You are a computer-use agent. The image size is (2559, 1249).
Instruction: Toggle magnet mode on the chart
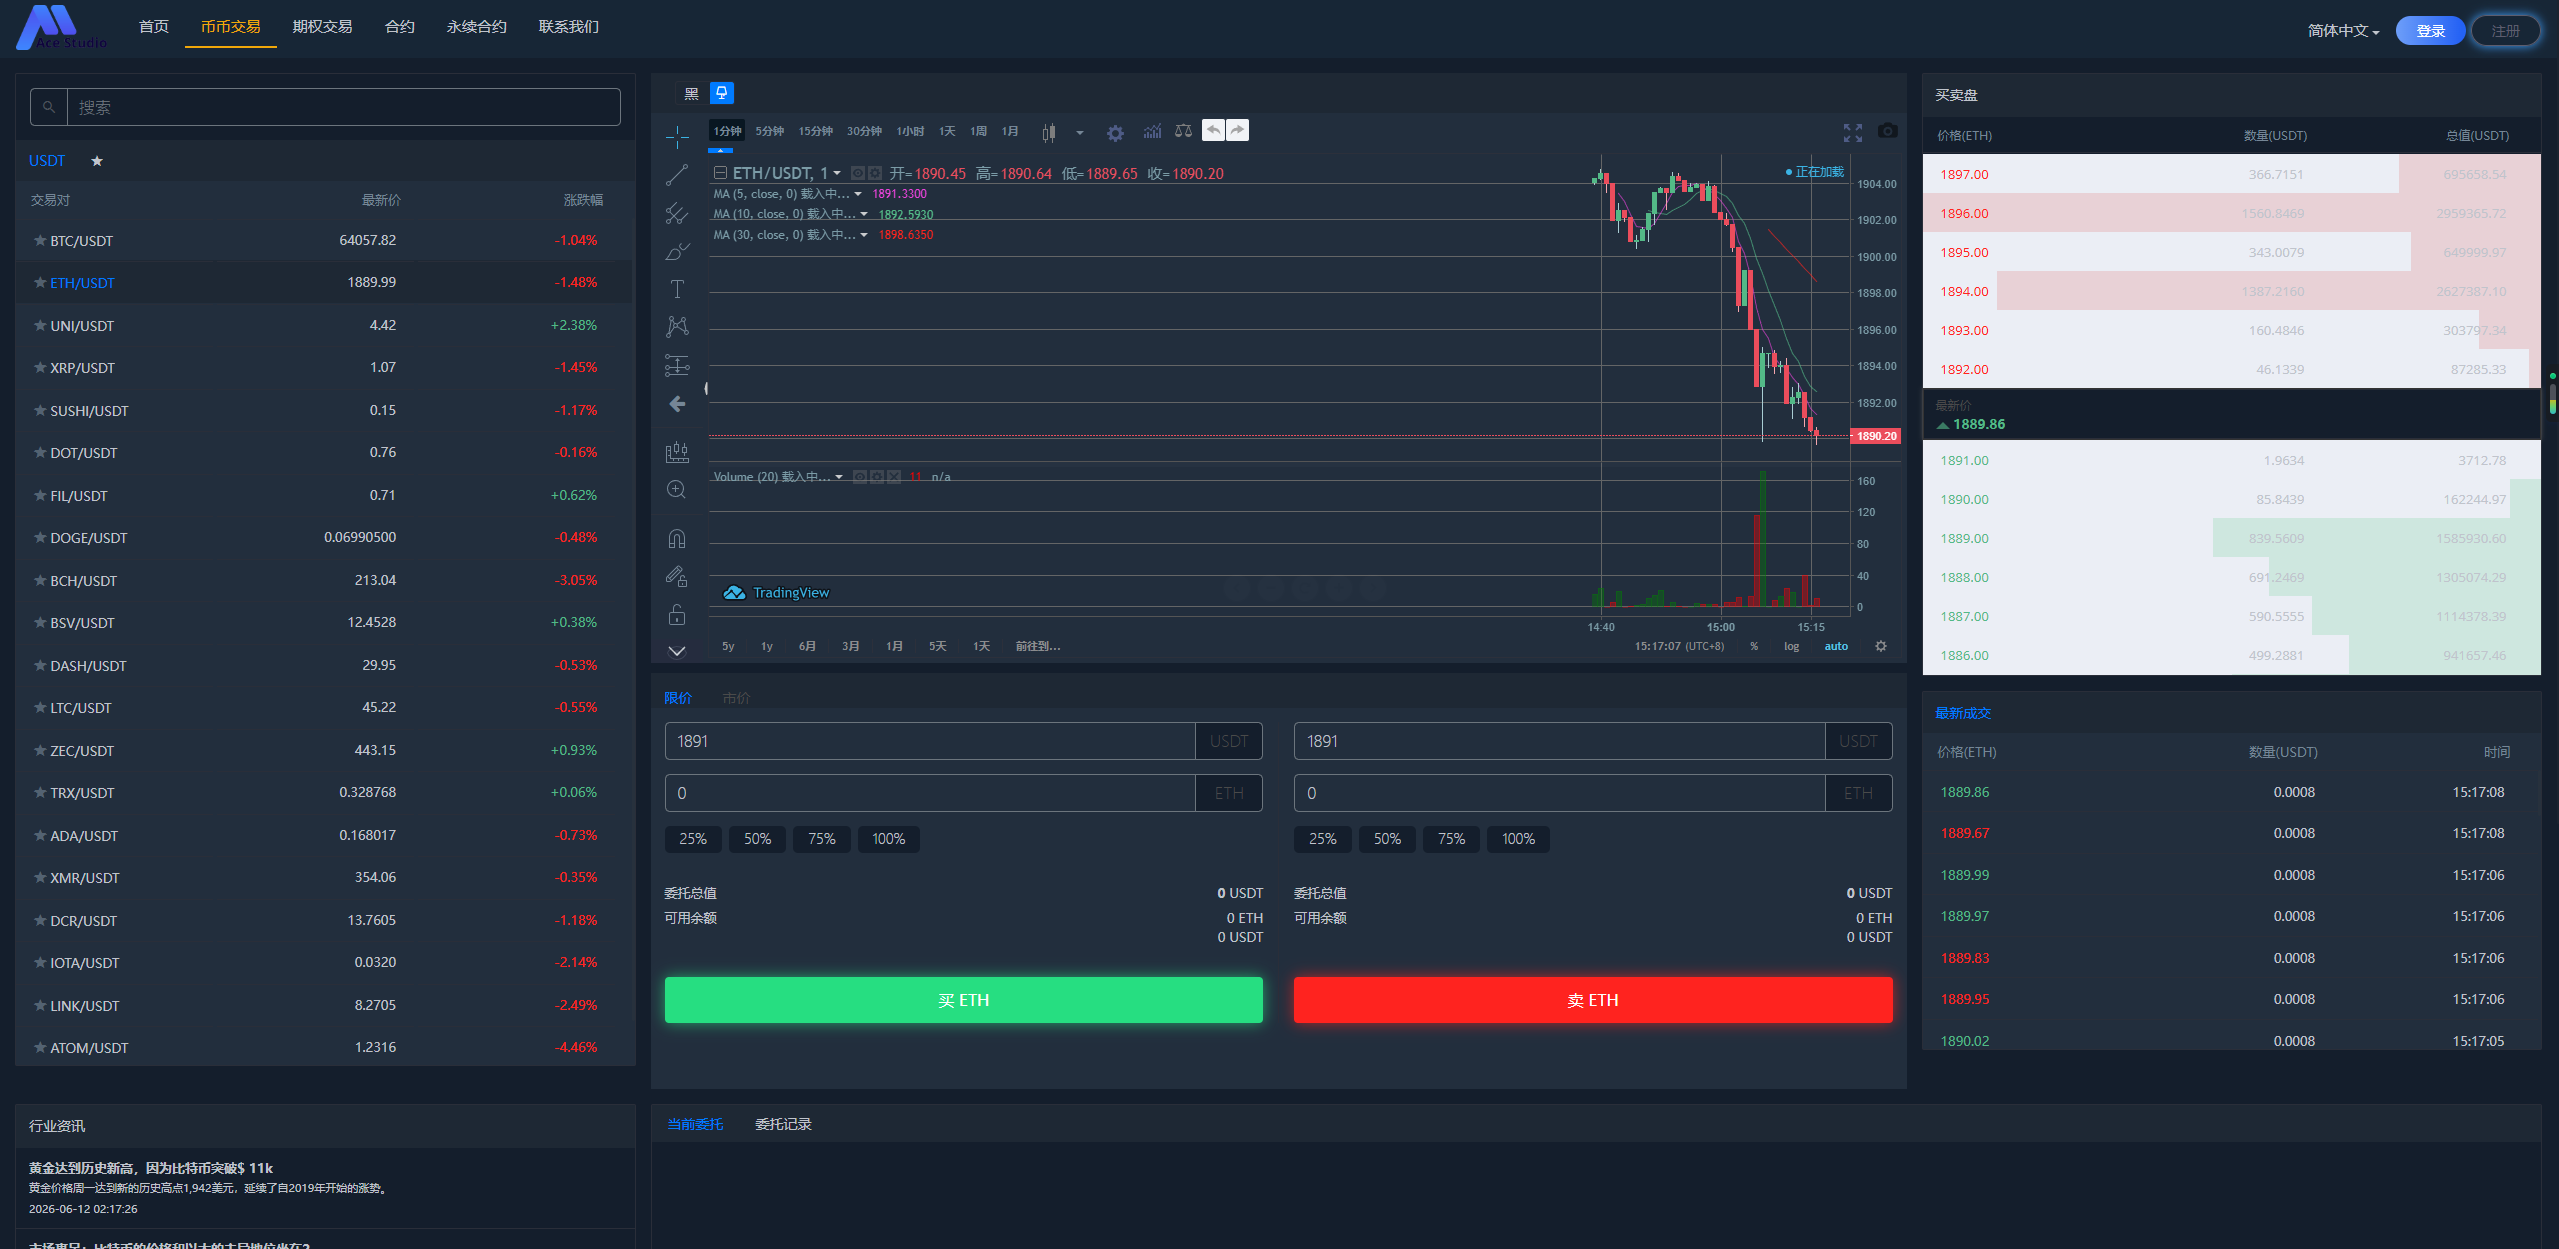[x=677, y=539]
